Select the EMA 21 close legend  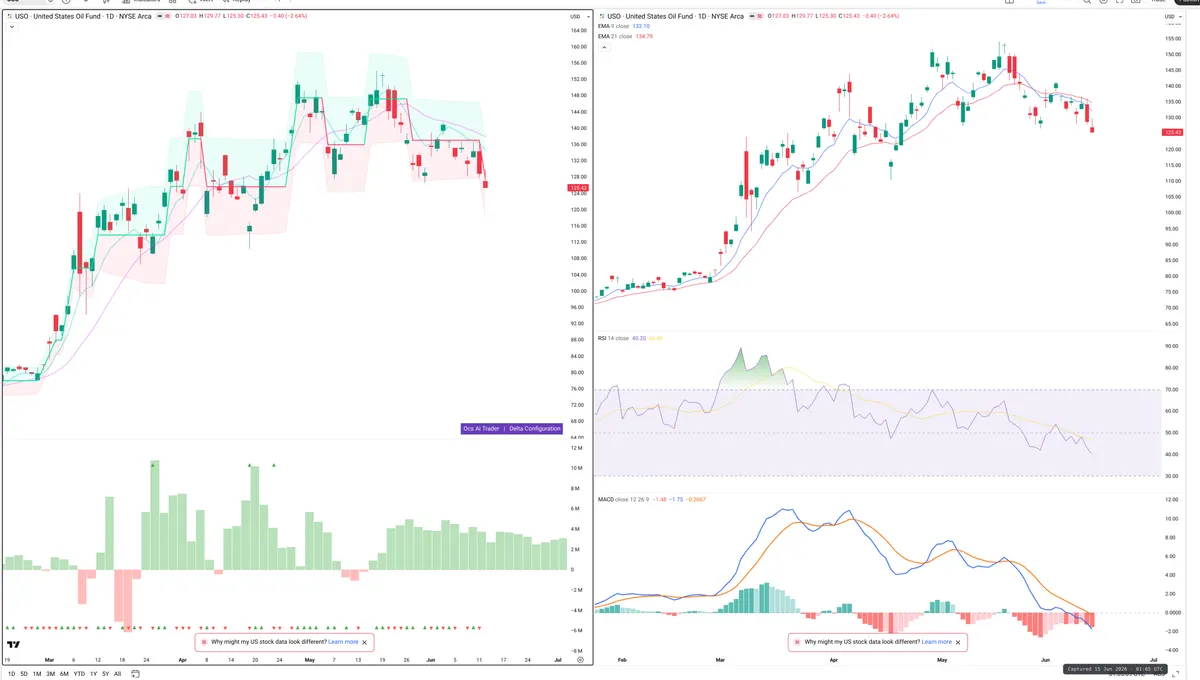click(615, 36)
